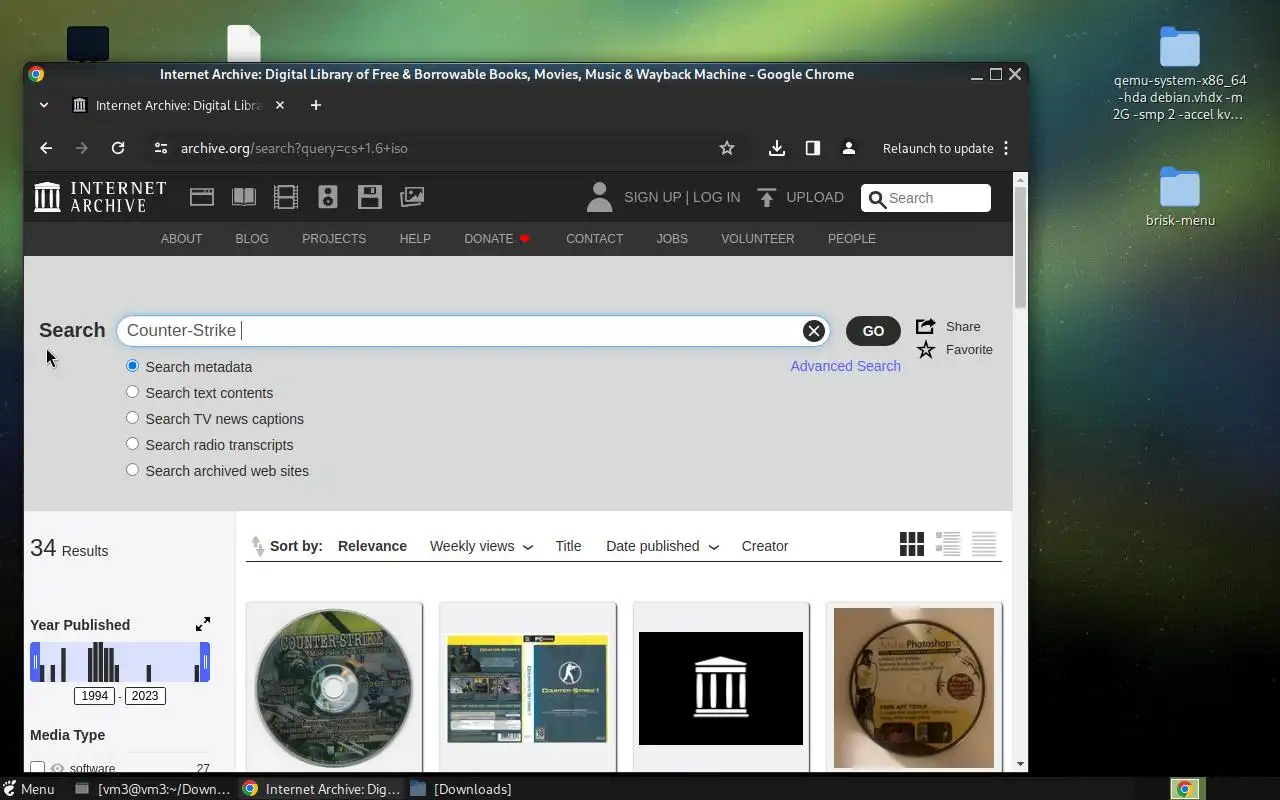The image size is (1280, 800).
Task: Open the JOBS menu item
Action: [672, 239]
